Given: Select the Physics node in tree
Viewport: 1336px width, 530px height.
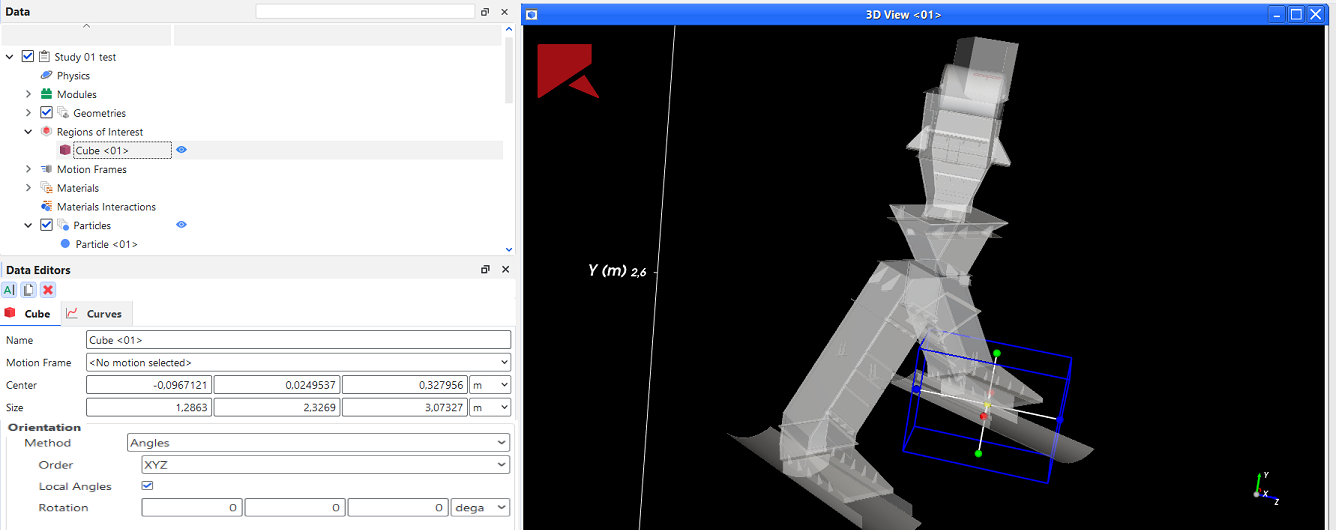Looking at the screenshot, I should pos(72,76).
